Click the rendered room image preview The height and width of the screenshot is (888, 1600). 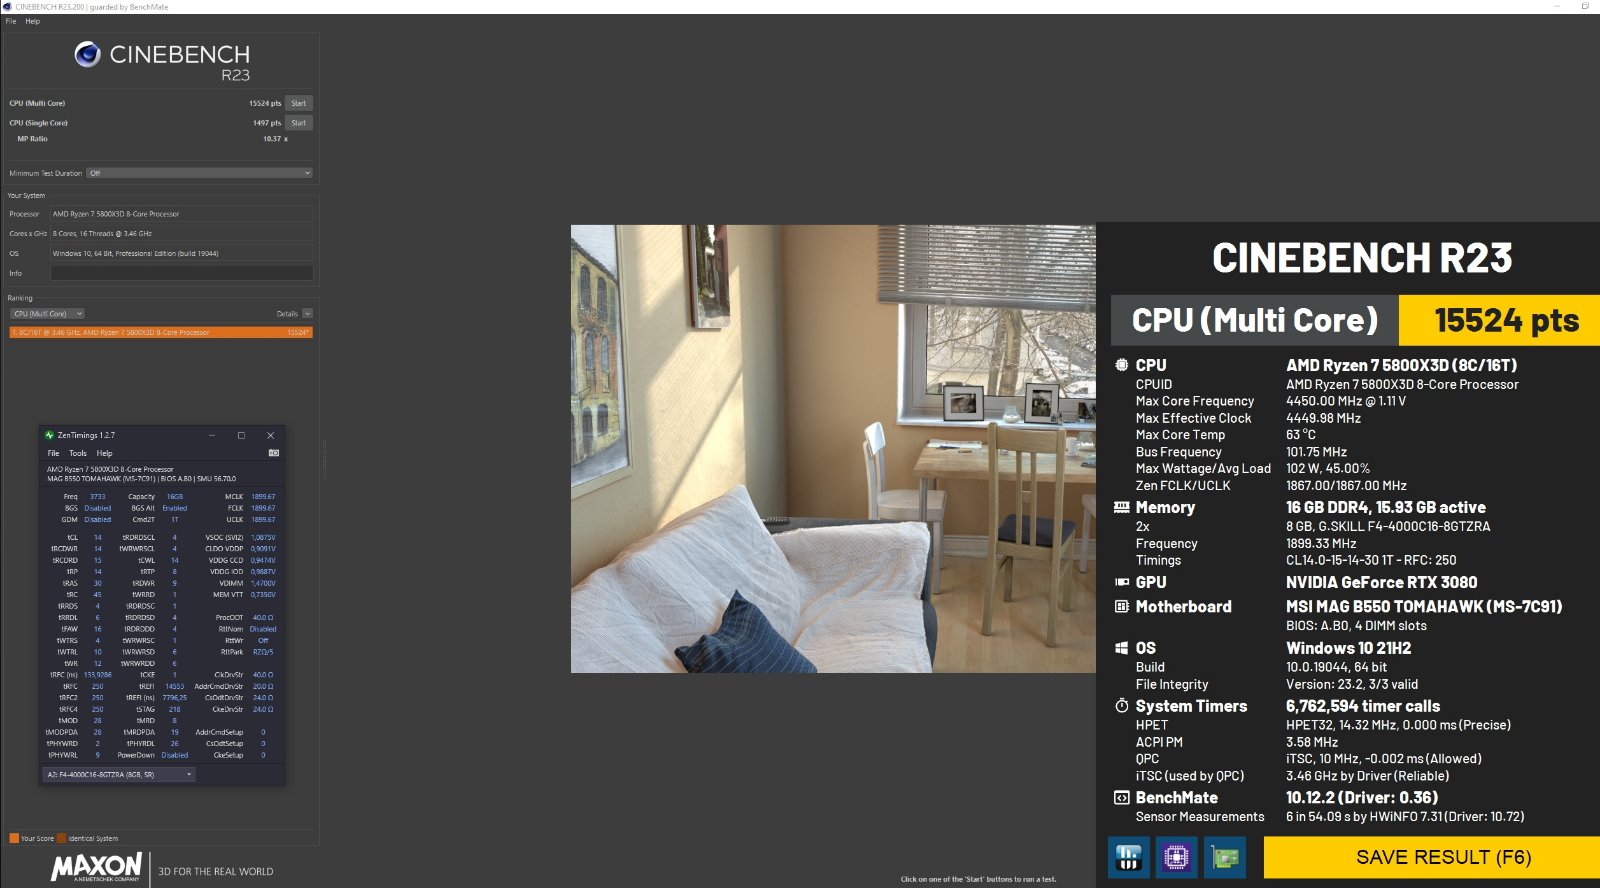tap(833, 449)
